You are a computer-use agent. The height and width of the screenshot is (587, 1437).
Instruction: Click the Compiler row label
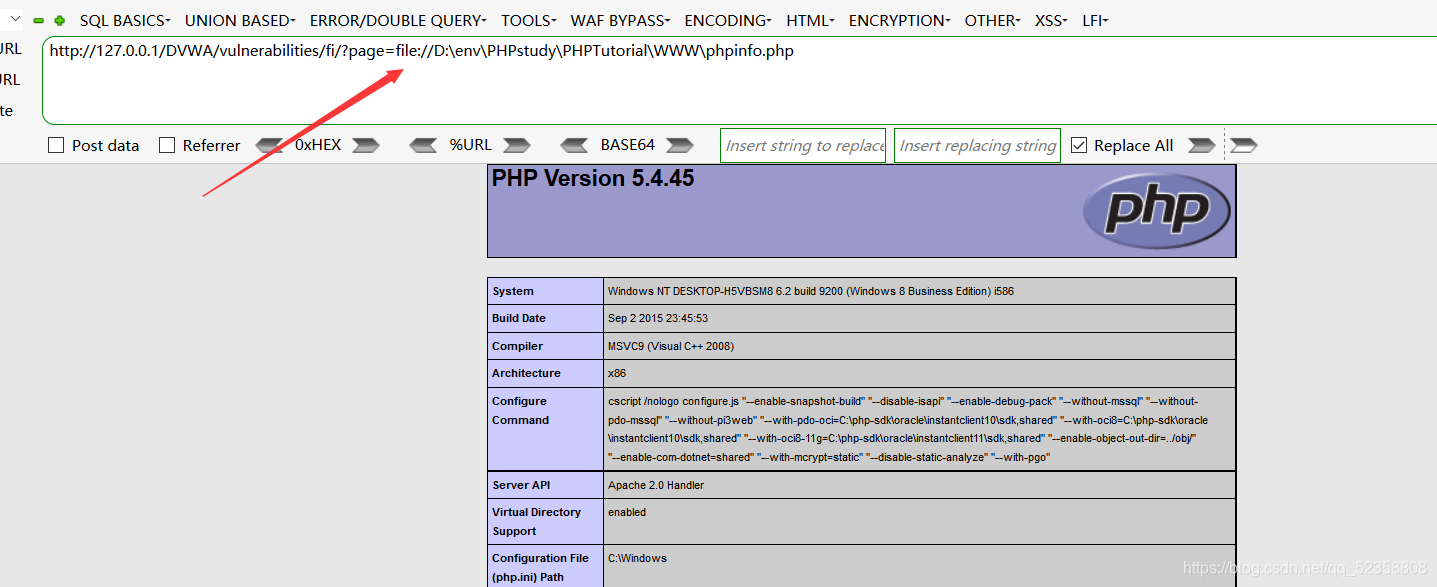coord(517,346)
